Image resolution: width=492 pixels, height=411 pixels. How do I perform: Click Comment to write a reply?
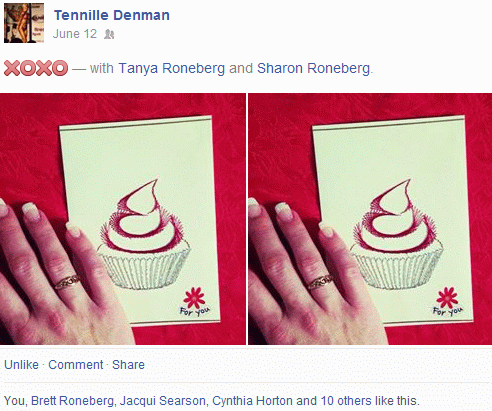point(76,365)
